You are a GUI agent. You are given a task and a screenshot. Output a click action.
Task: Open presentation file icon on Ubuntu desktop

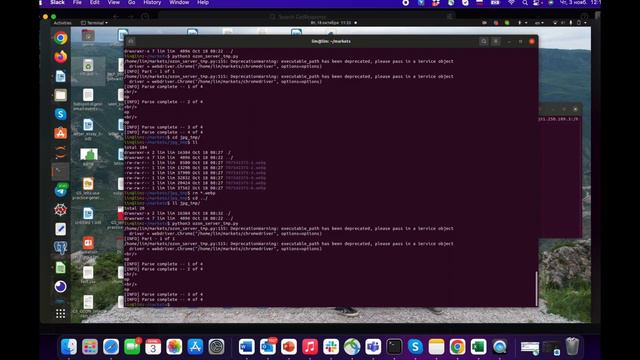pos(88,243)
